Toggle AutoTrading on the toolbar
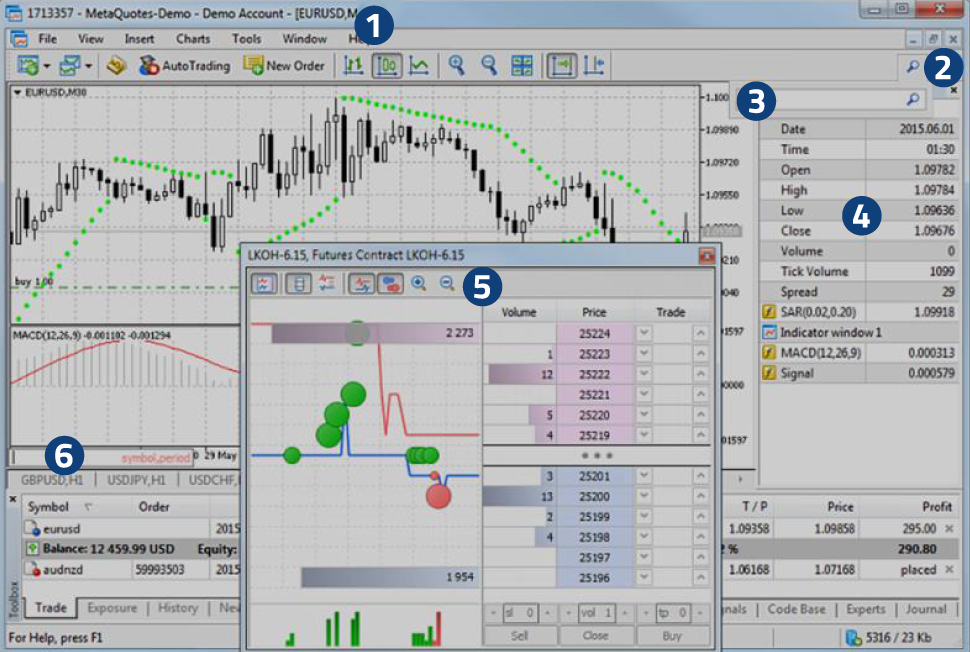970x652 pixels. point(184,65)
